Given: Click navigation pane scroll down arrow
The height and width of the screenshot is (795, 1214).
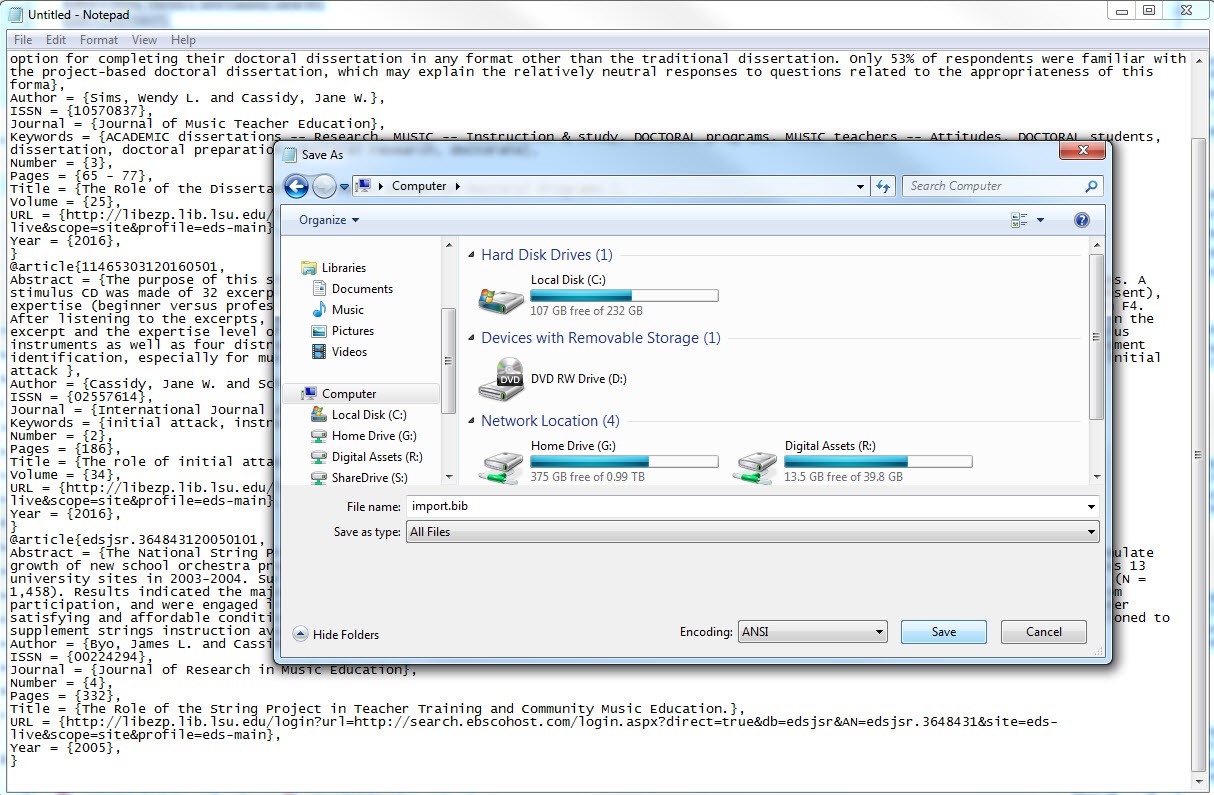Looking at the screenshot, I should click(x=449, y=477).
